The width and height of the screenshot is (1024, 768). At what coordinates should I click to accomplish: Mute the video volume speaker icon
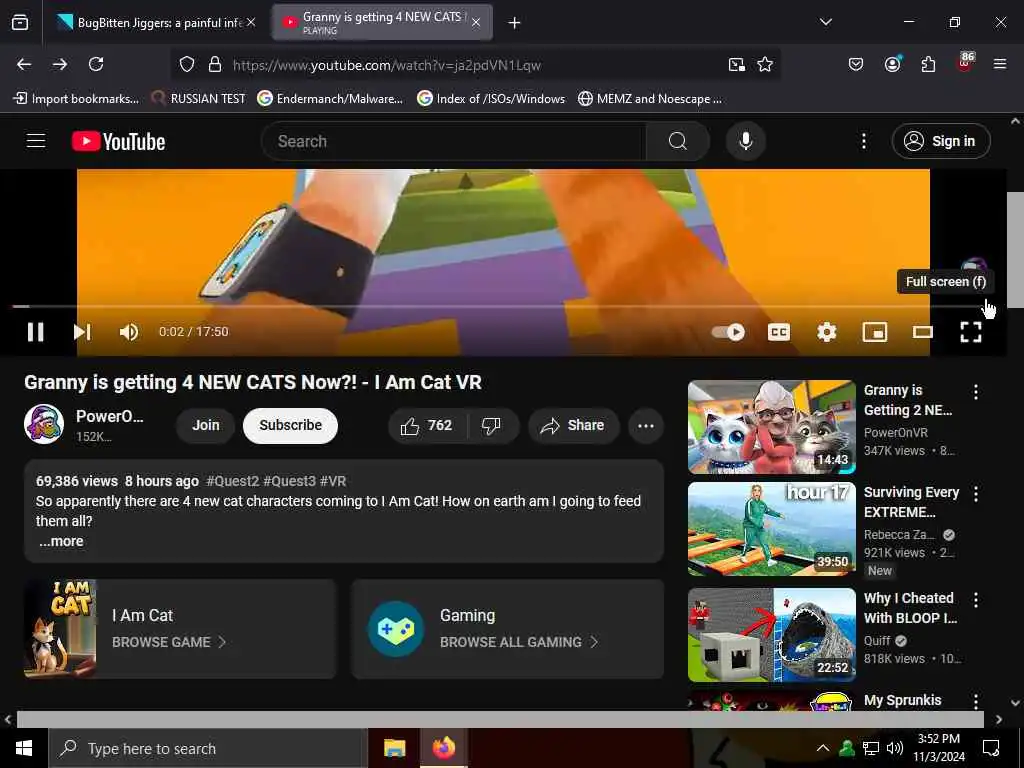click(x=129, y=332)
